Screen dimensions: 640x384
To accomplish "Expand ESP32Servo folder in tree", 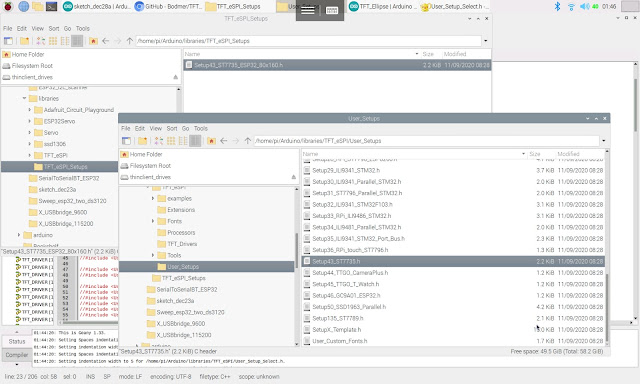I will (29, 121).
